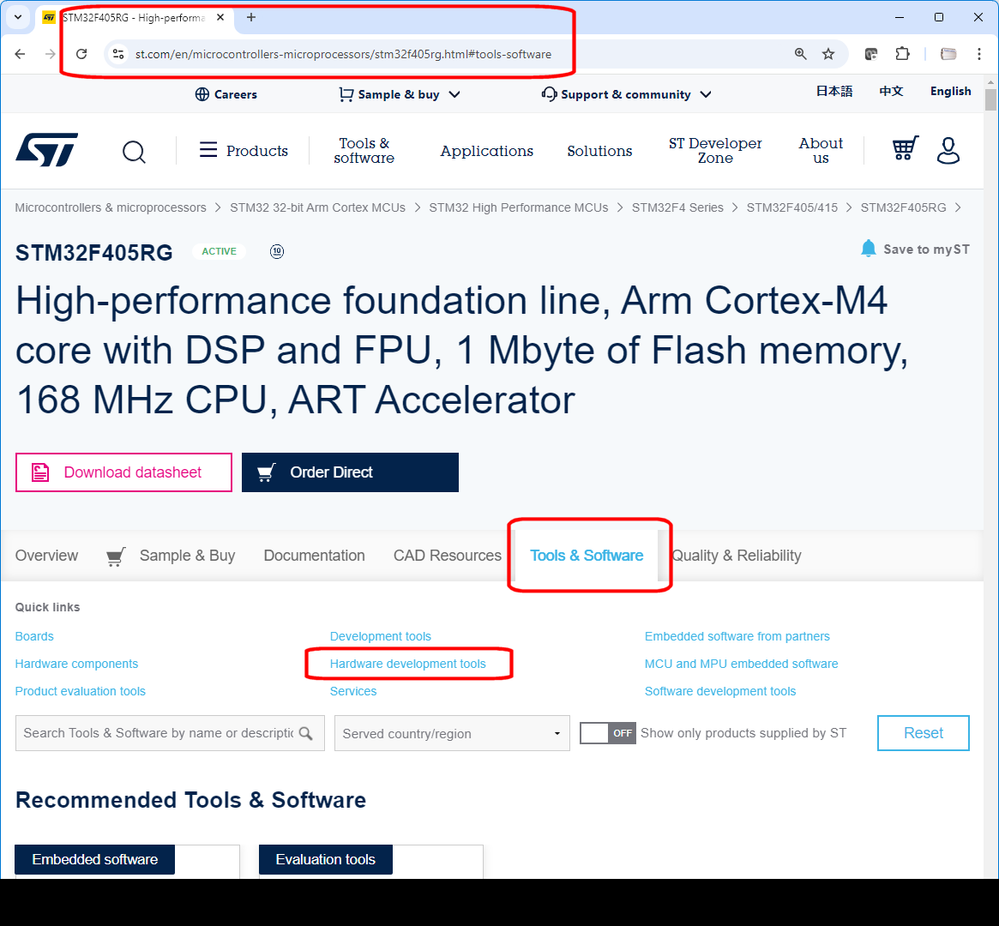This screenshot has height=926, width=999.
Task: Open Chrome three-dot menu
Action: pos(979,54)
